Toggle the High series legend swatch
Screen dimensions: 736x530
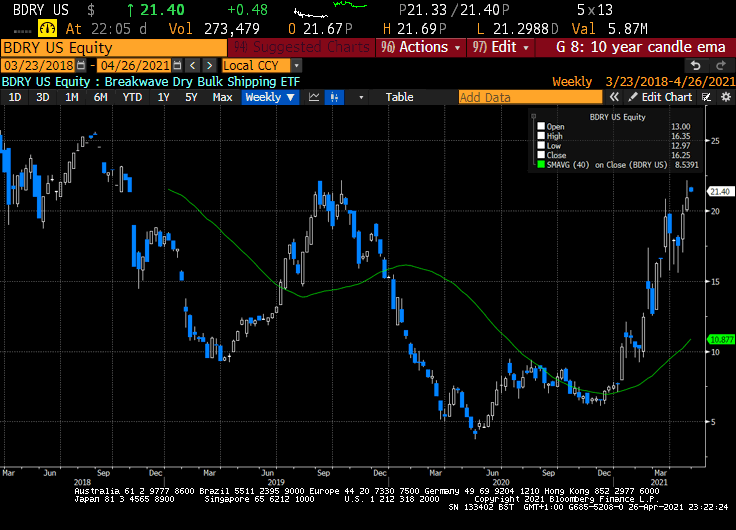click(541, 136)
